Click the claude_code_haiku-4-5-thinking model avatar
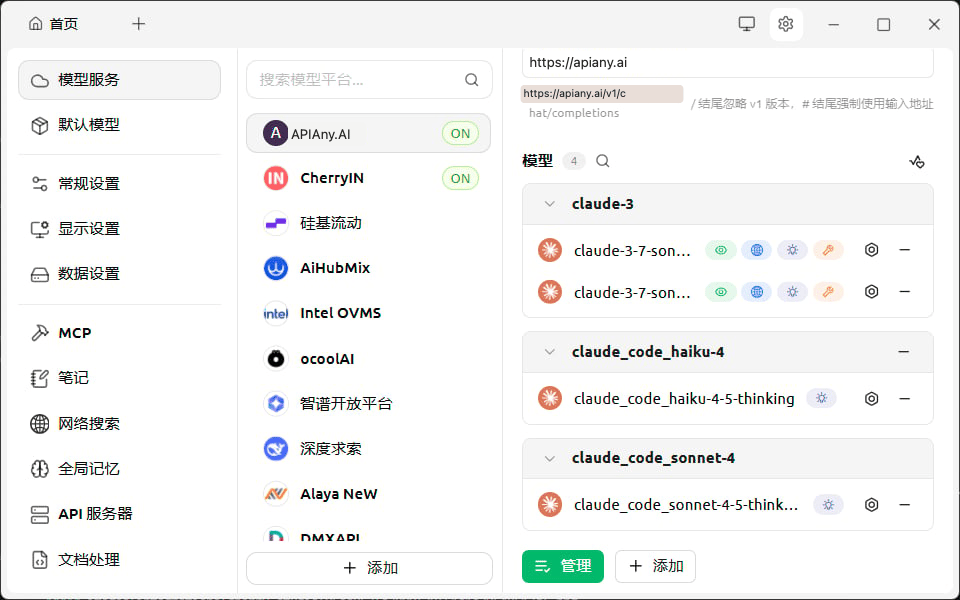 tap(550, 399)
